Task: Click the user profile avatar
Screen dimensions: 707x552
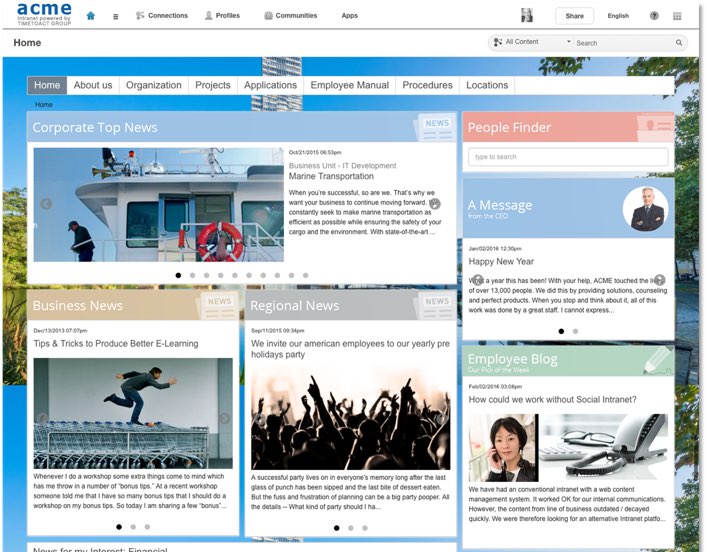Action: pos(527,15)
